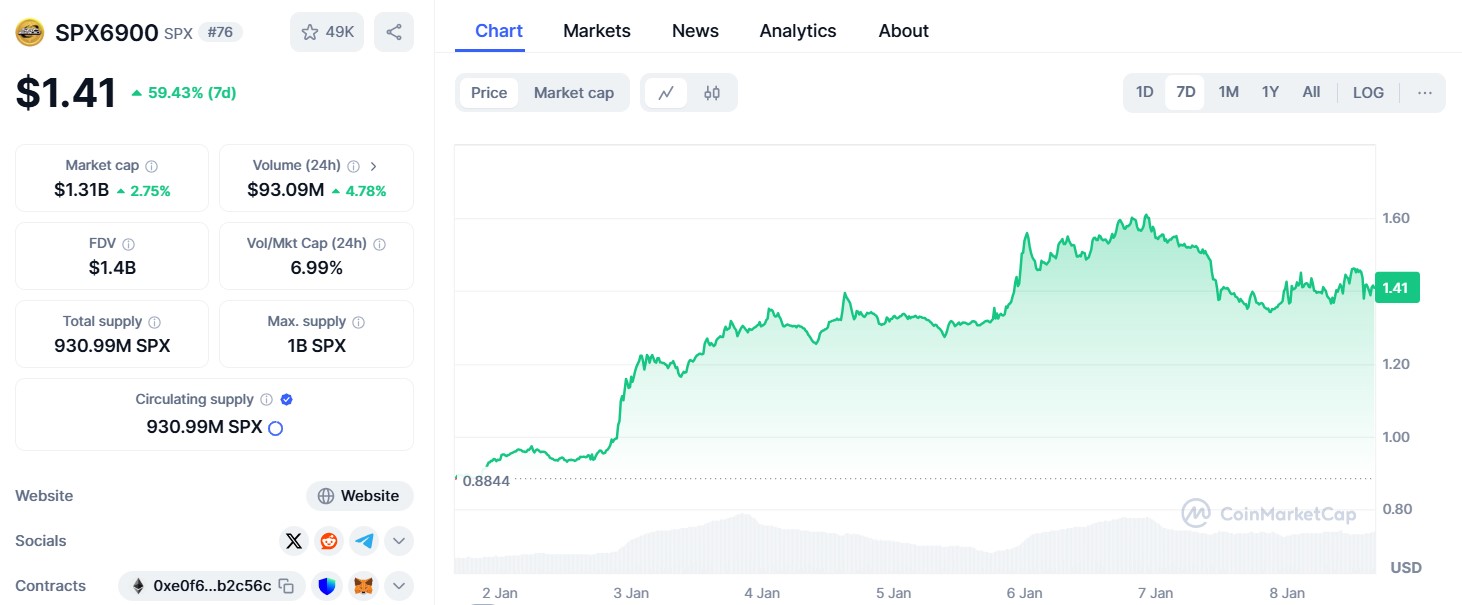Image resolution: width=1462 pixels, height=605 pixels.
Task: Click the USD currency label
Action: coord(1406,568)
